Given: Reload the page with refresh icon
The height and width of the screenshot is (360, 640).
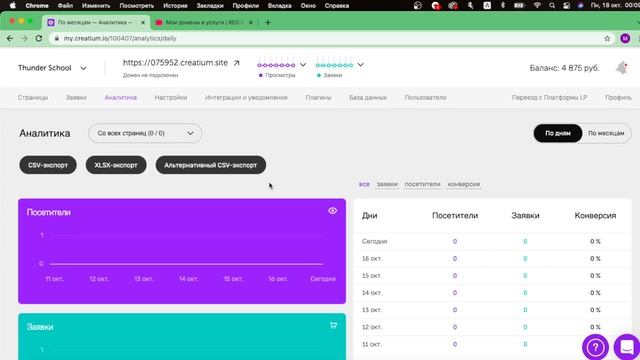Looking at the screenshot, I should click(x=39, y=38).
